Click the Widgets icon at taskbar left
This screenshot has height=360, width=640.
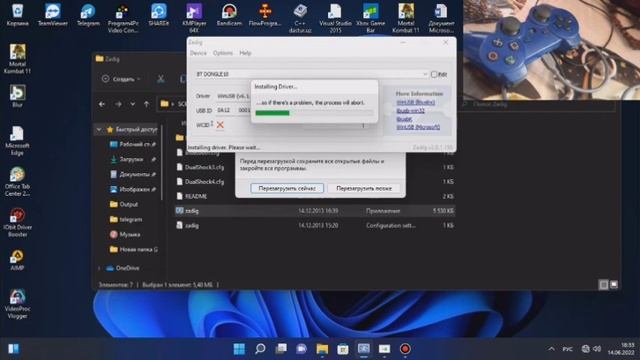[13, 349]
